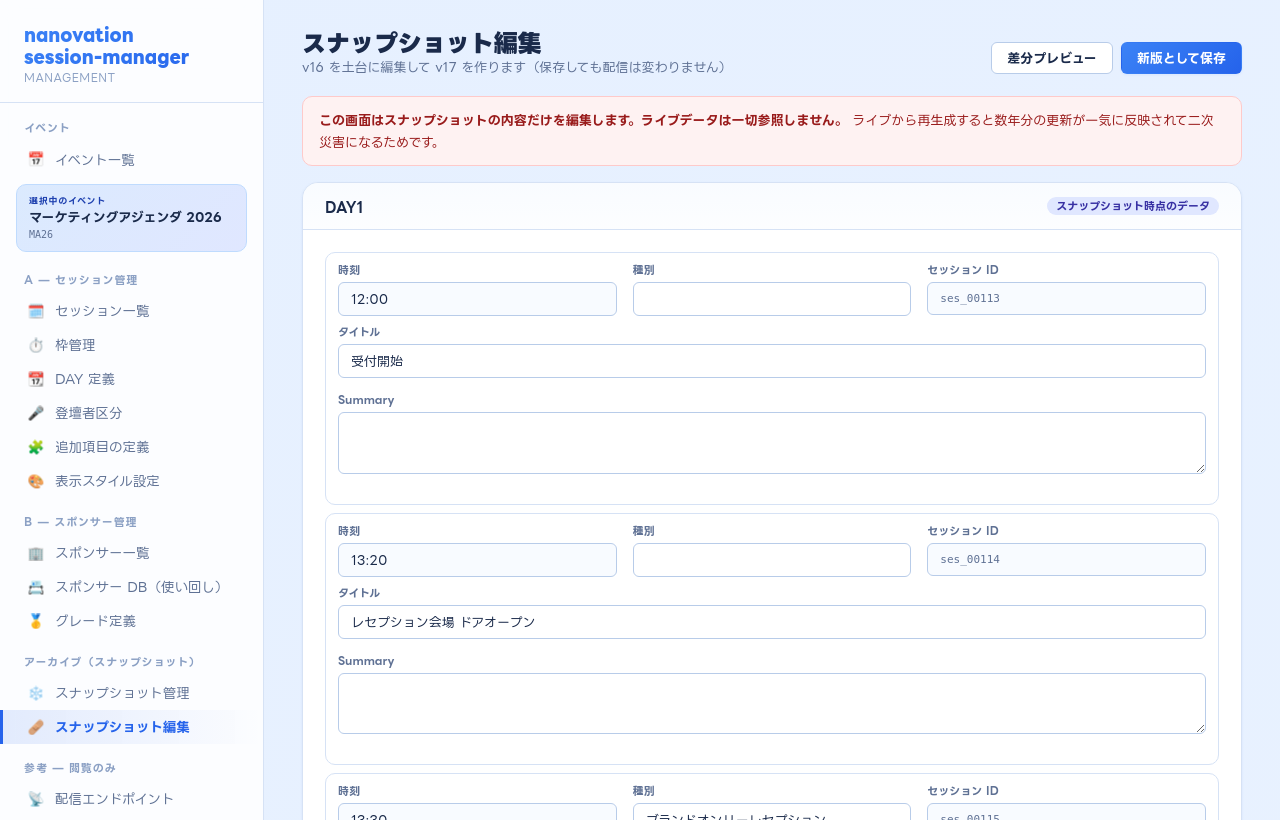Click the snowflake icon beside スナップショット管理
The width and height of the screenshot is (1280, 820).
pos(36,693)
